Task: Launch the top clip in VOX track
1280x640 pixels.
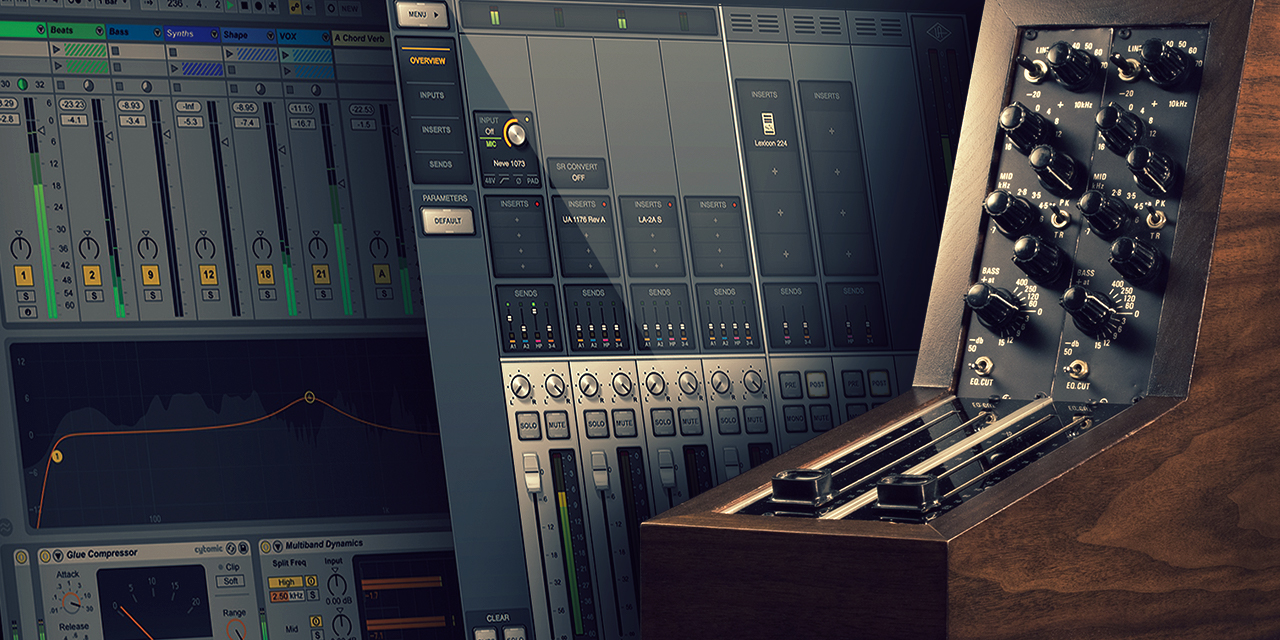Action: point(285,56)
